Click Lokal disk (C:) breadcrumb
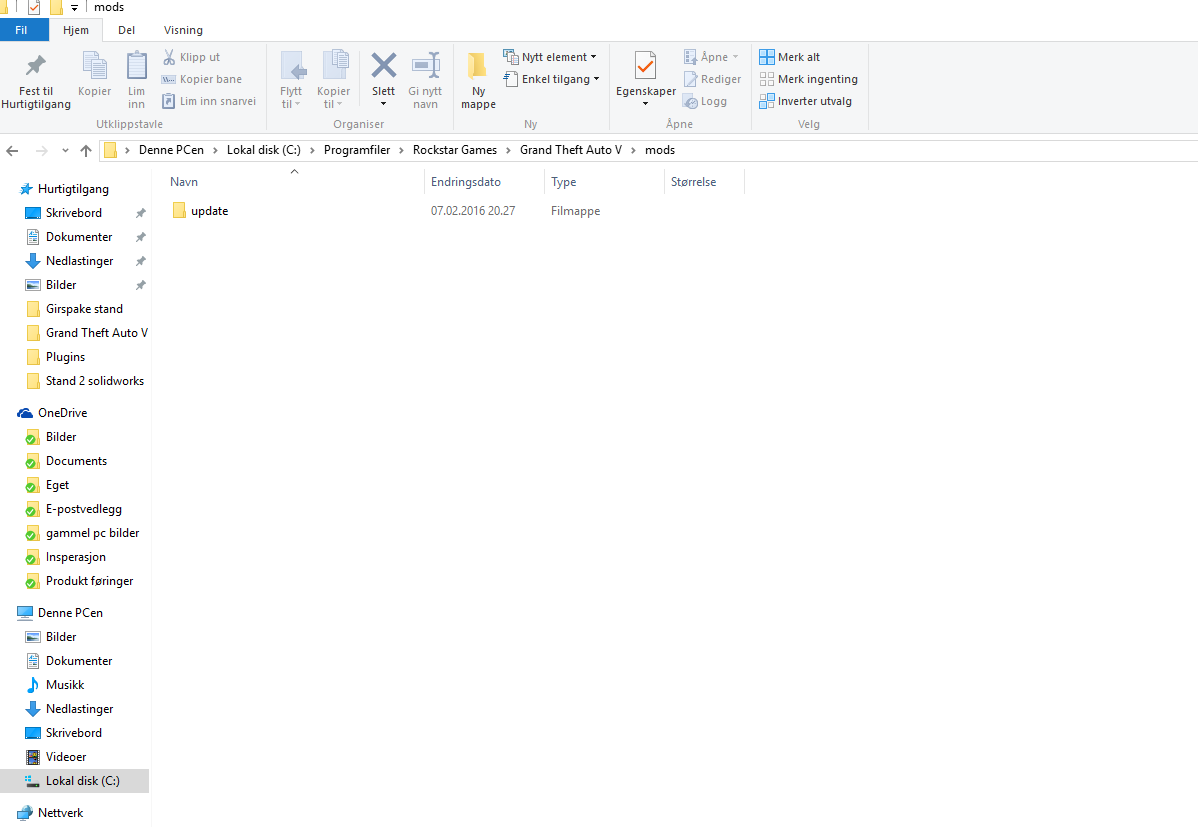The width and height of the screenshot is (1198, 827). click(264, 150)
